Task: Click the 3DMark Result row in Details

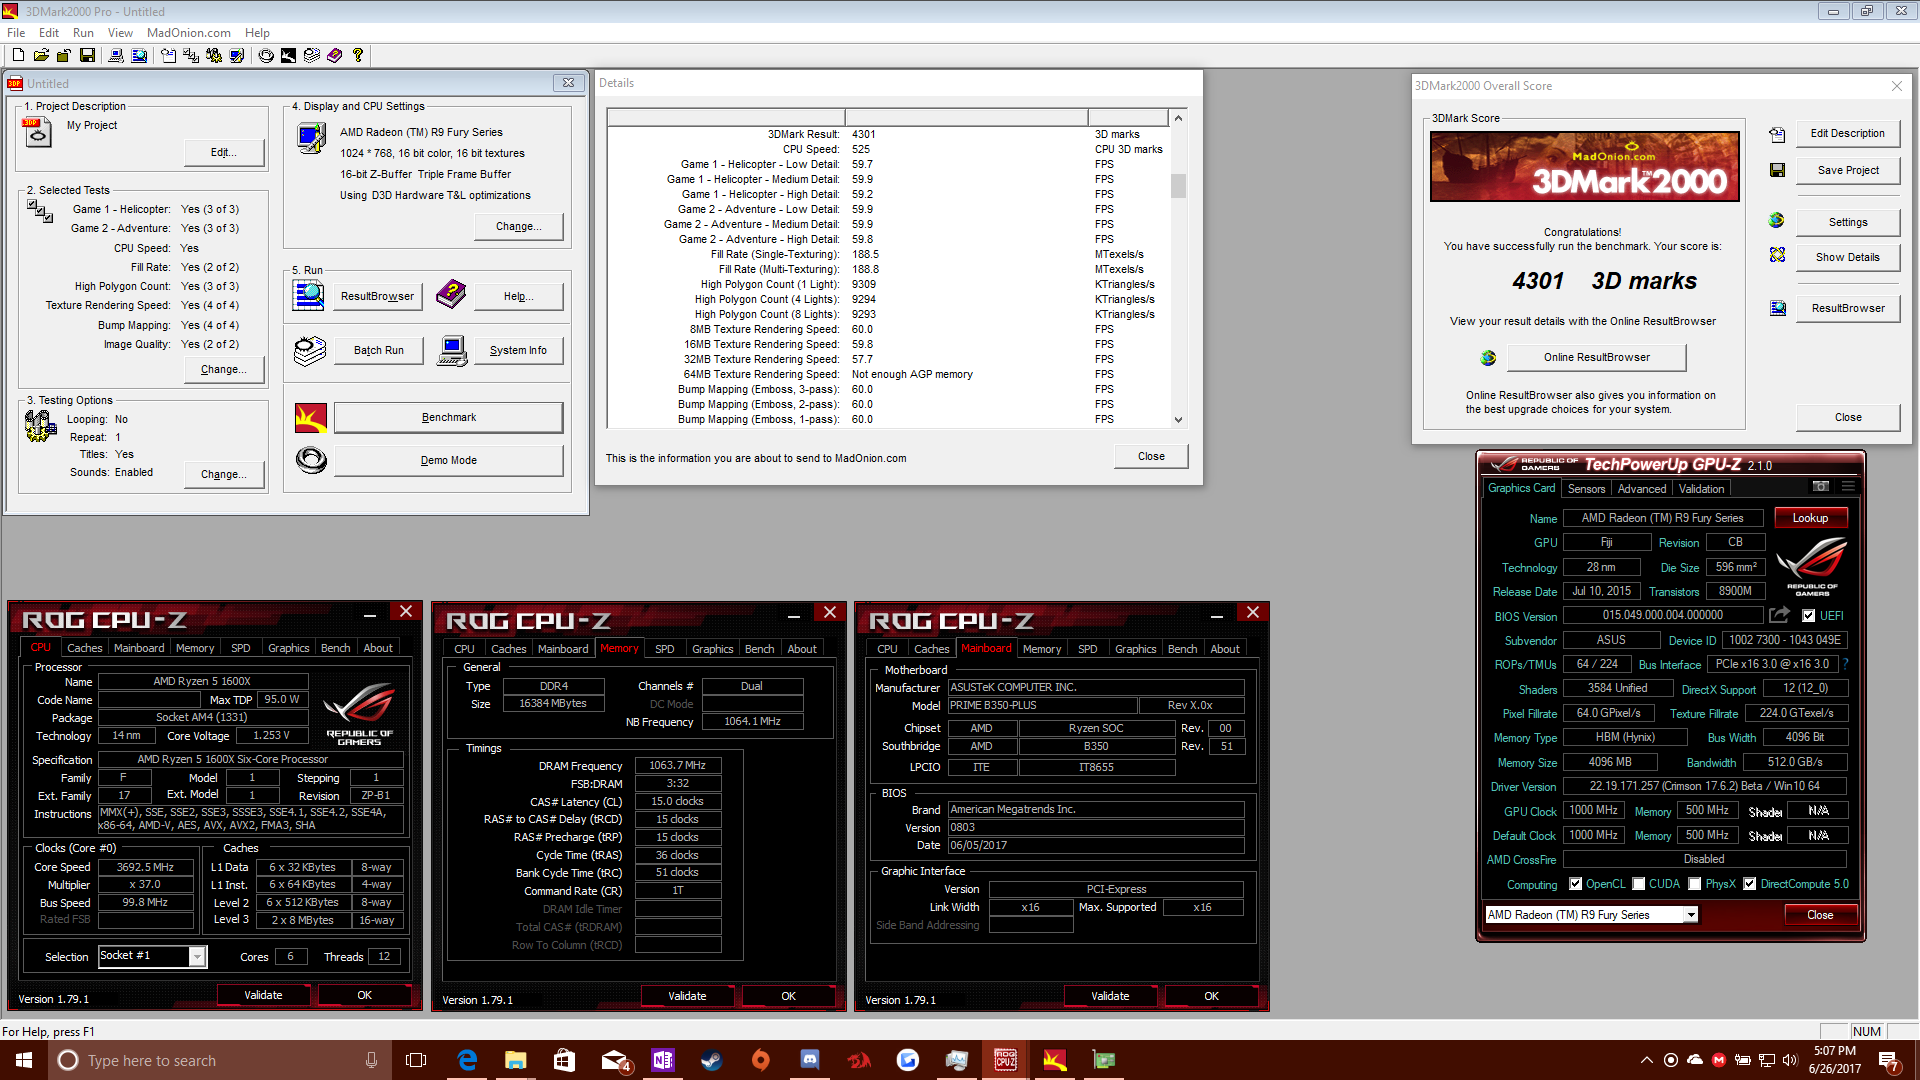Action: [x=887, y=135]
